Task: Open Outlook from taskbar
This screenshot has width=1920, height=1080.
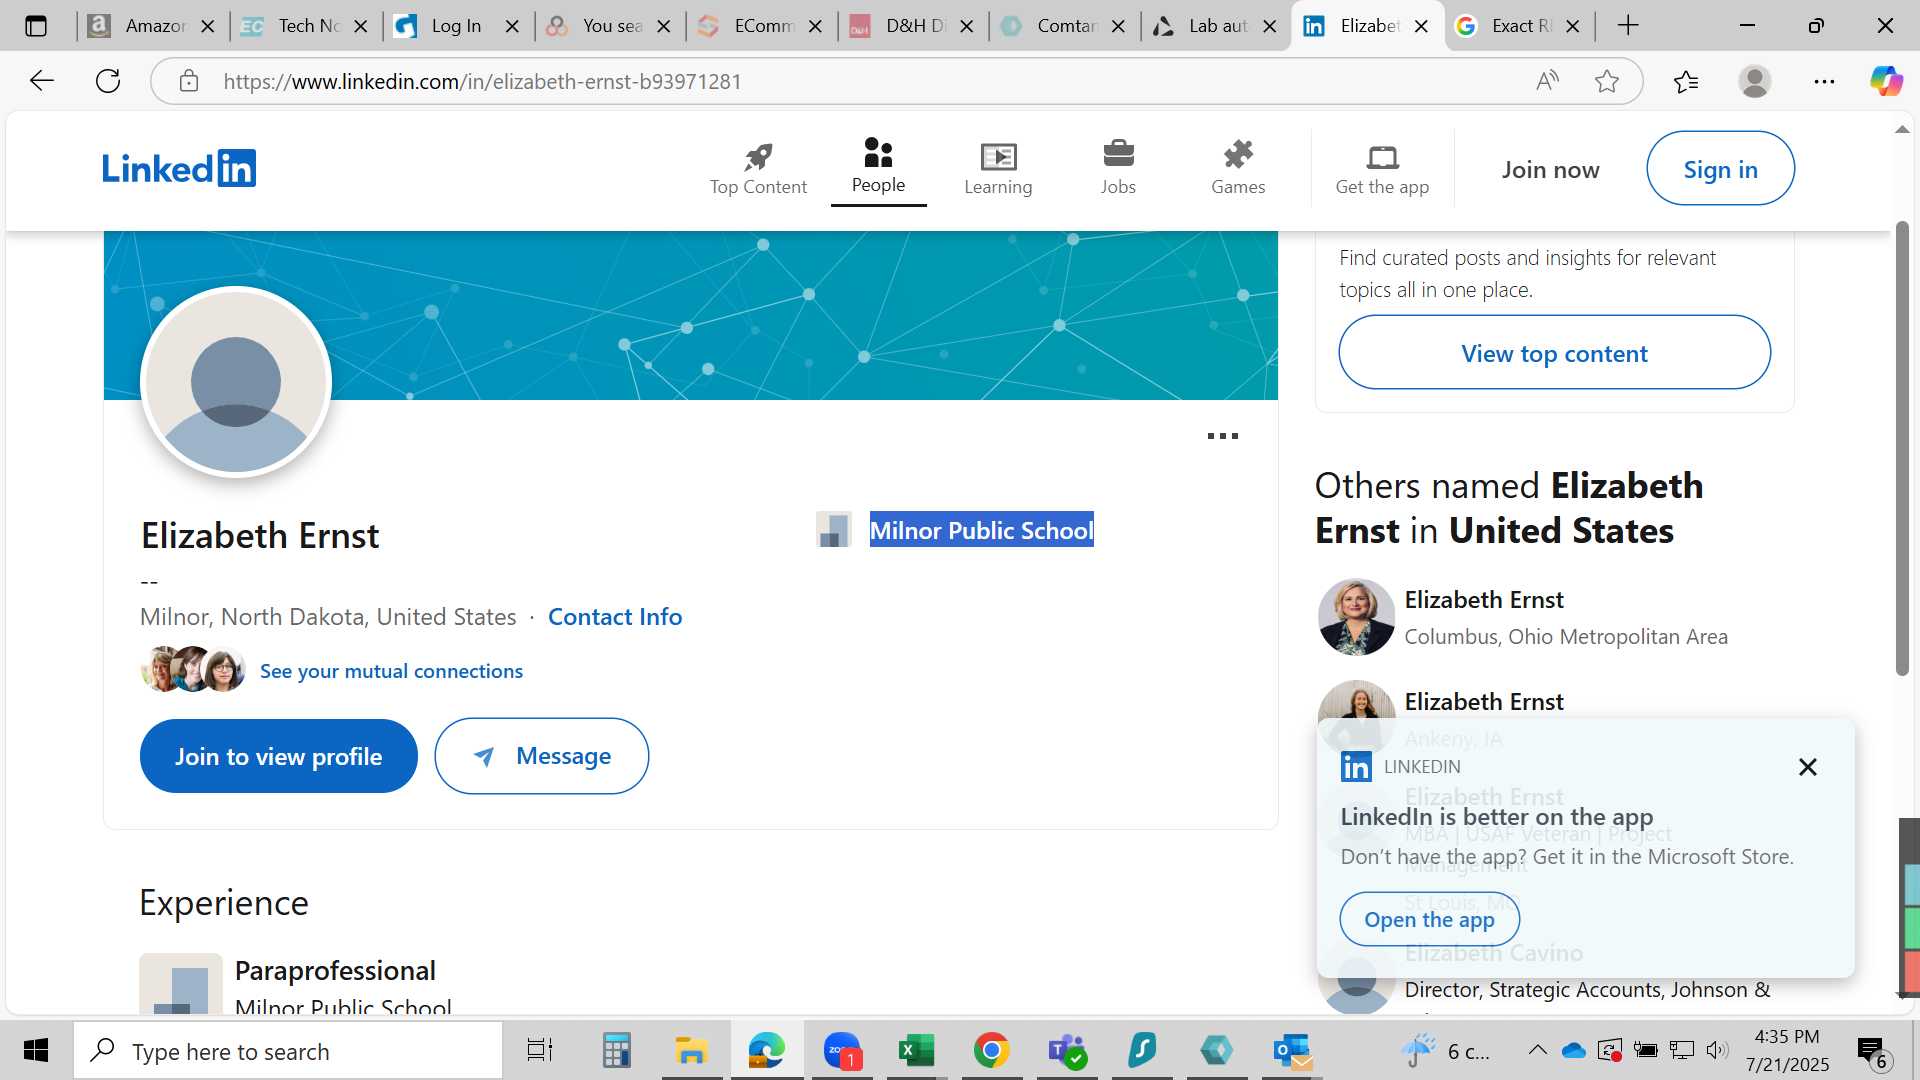Action: coord(1292,1050)
